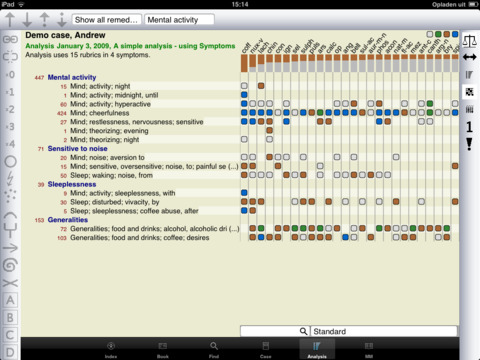Click the double-headed horizontal arrow icon
Viewport: 480px width, 360px height.
click(469, 57)
